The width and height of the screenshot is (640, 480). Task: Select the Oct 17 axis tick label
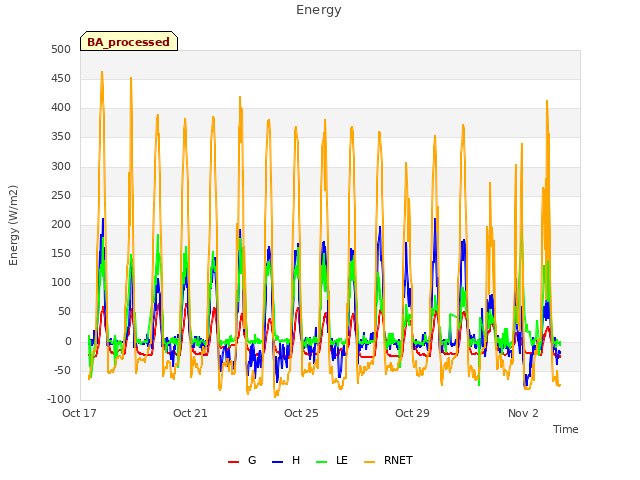coord(80,413)
